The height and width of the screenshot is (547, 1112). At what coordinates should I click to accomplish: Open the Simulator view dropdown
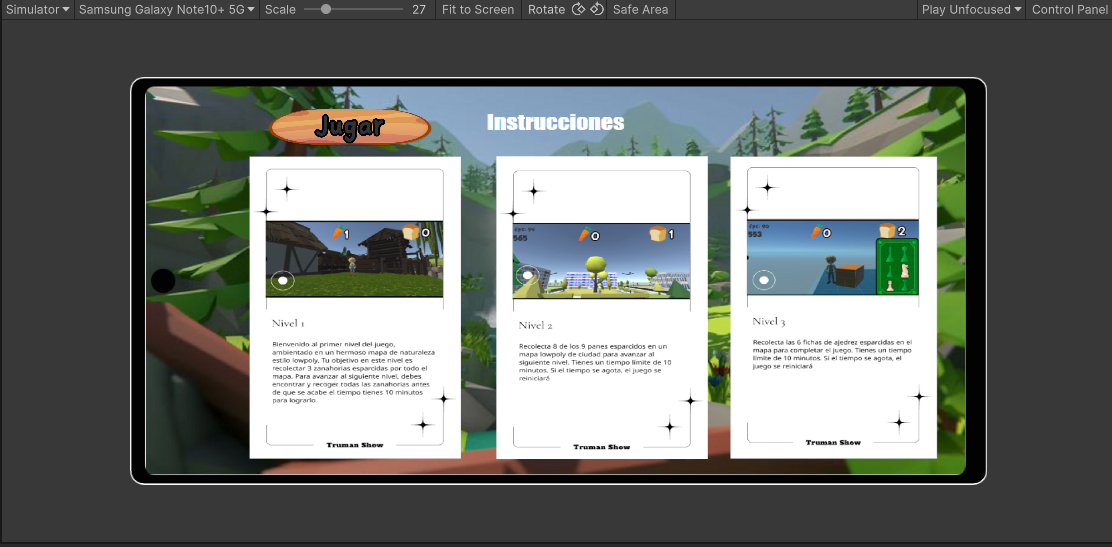[37, 9]
